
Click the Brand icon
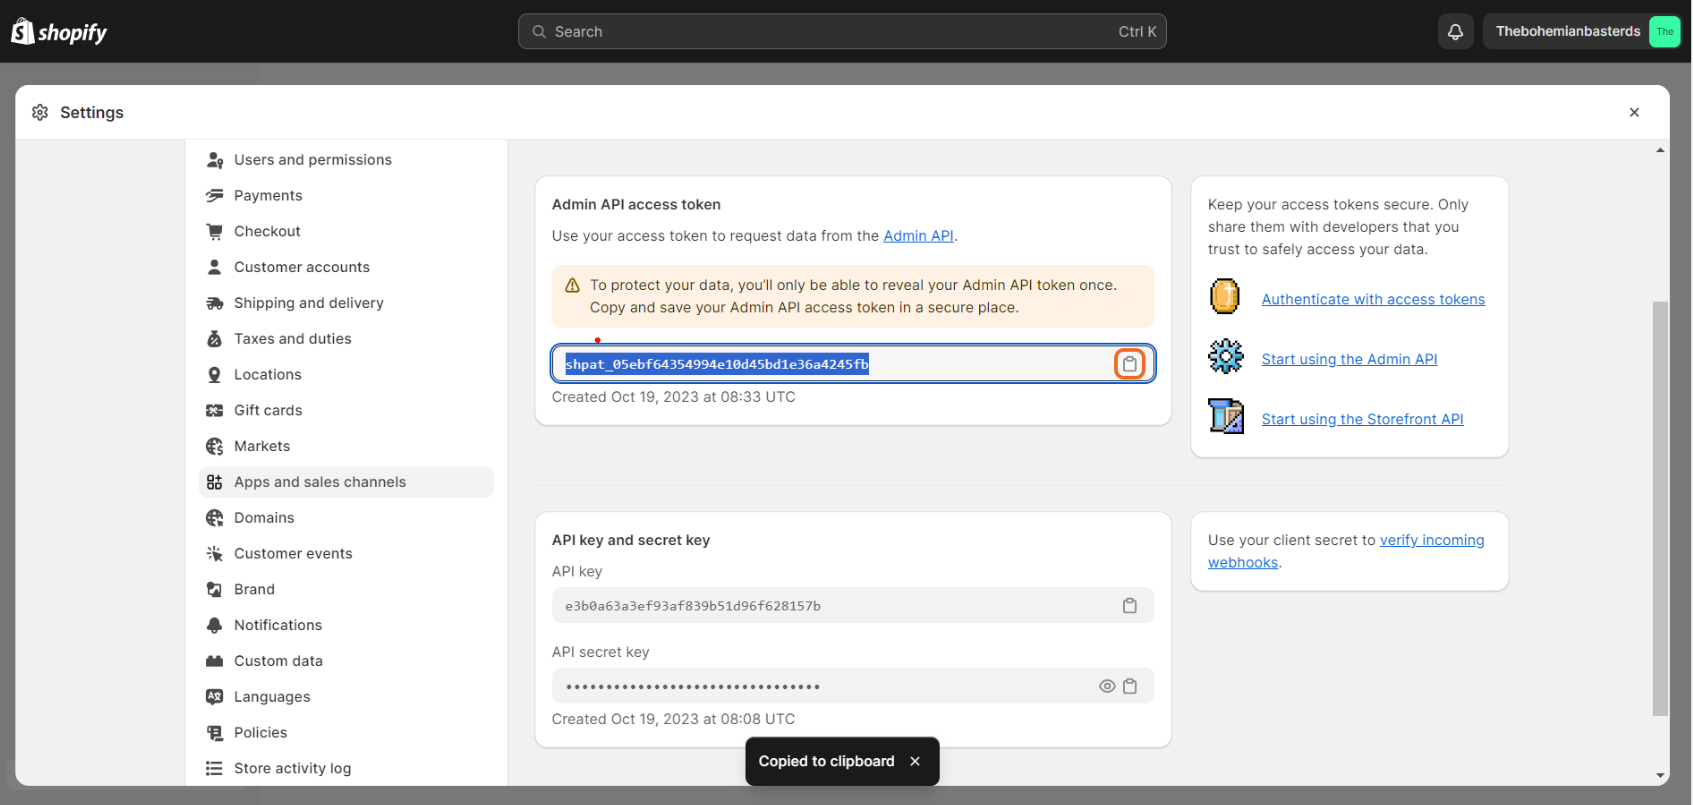tap(214, 590)
